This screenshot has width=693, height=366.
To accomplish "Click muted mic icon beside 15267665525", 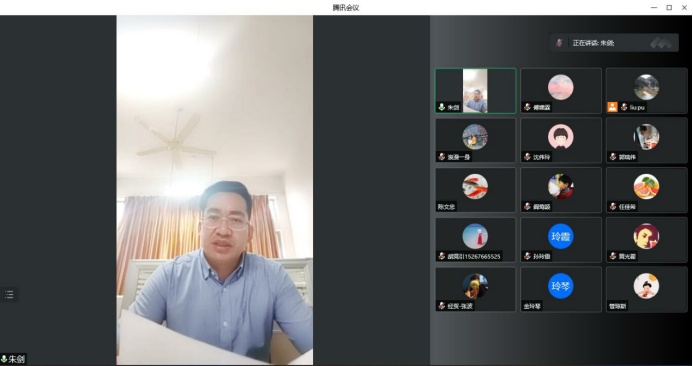I will (442, 256).
